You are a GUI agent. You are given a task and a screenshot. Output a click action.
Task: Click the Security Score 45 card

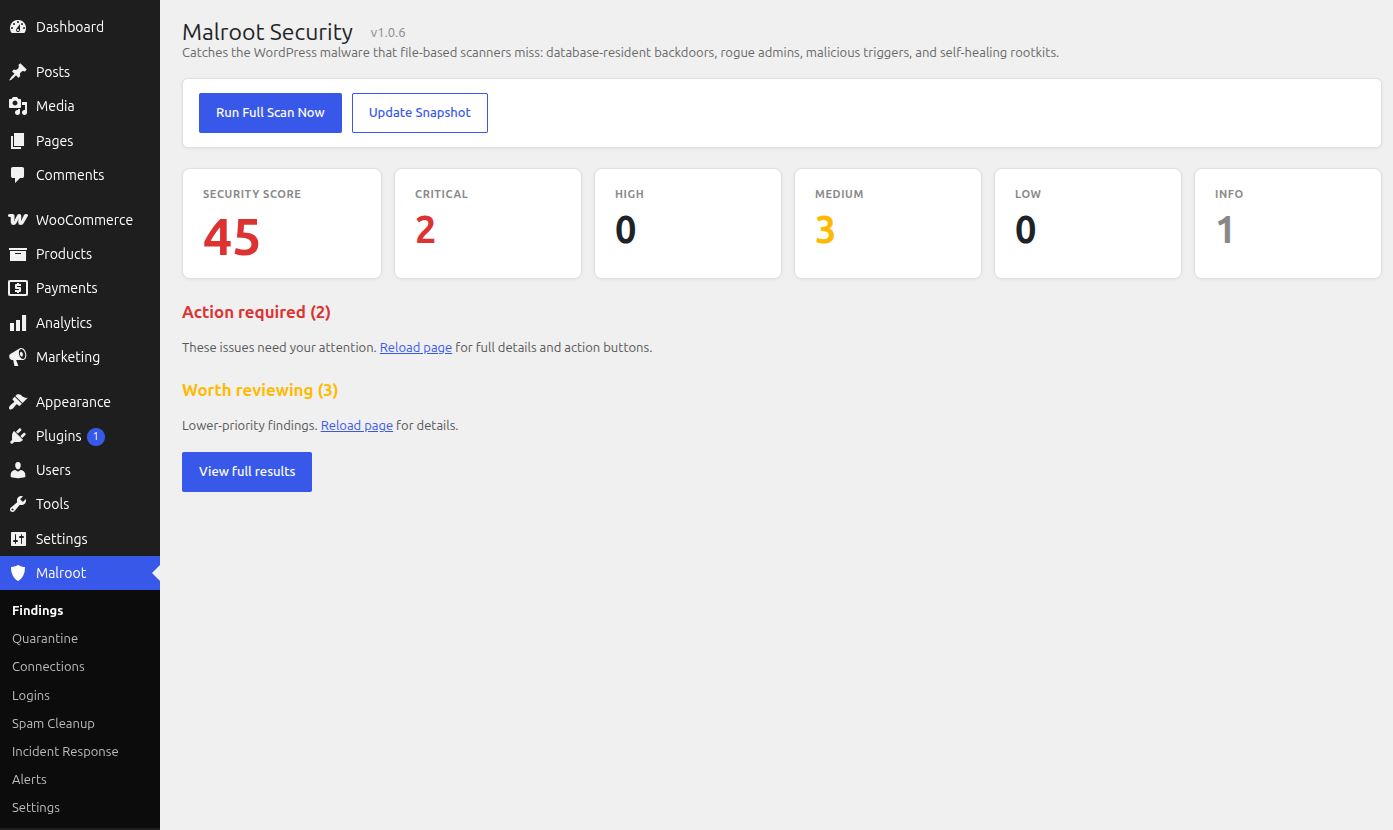(x=282, y=223)
